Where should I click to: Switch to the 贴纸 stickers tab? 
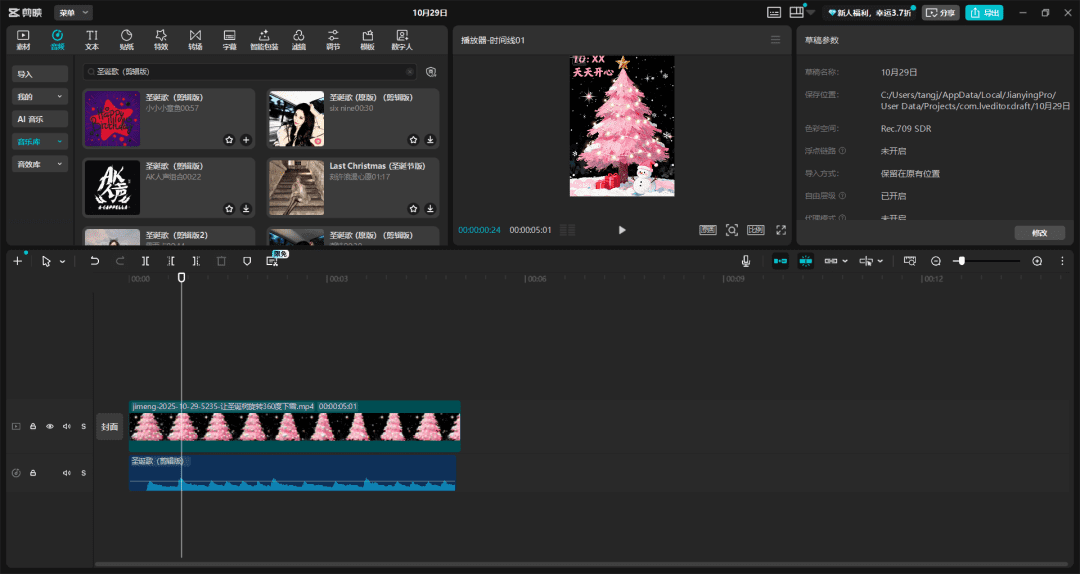127,40
